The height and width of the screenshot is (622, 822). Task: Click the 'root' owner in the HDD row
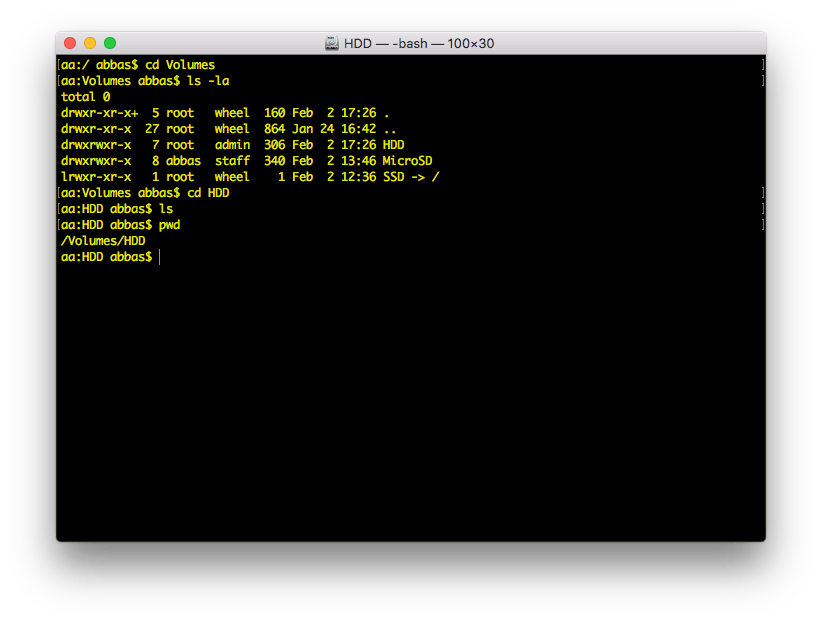point(179,144)
